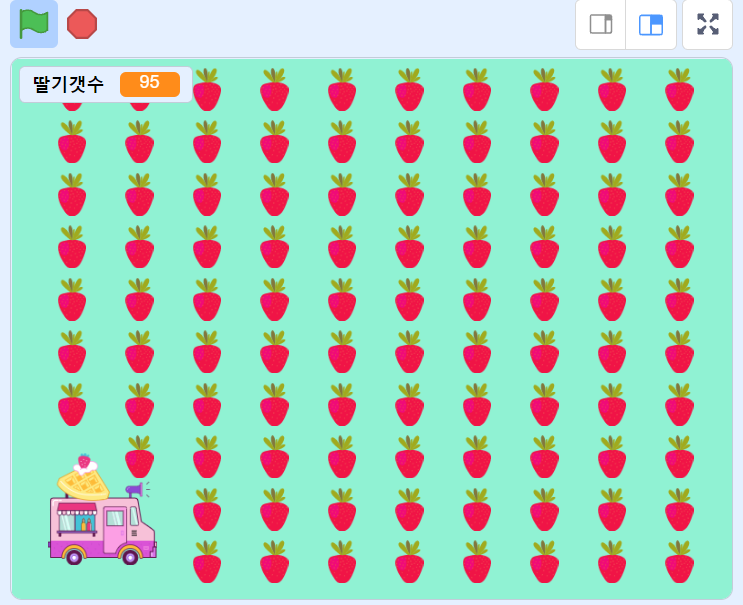Image resolution: width=743 pixels, height=605 pixels.
Task: Click the green flag to start
Action: tap(34, 24)
